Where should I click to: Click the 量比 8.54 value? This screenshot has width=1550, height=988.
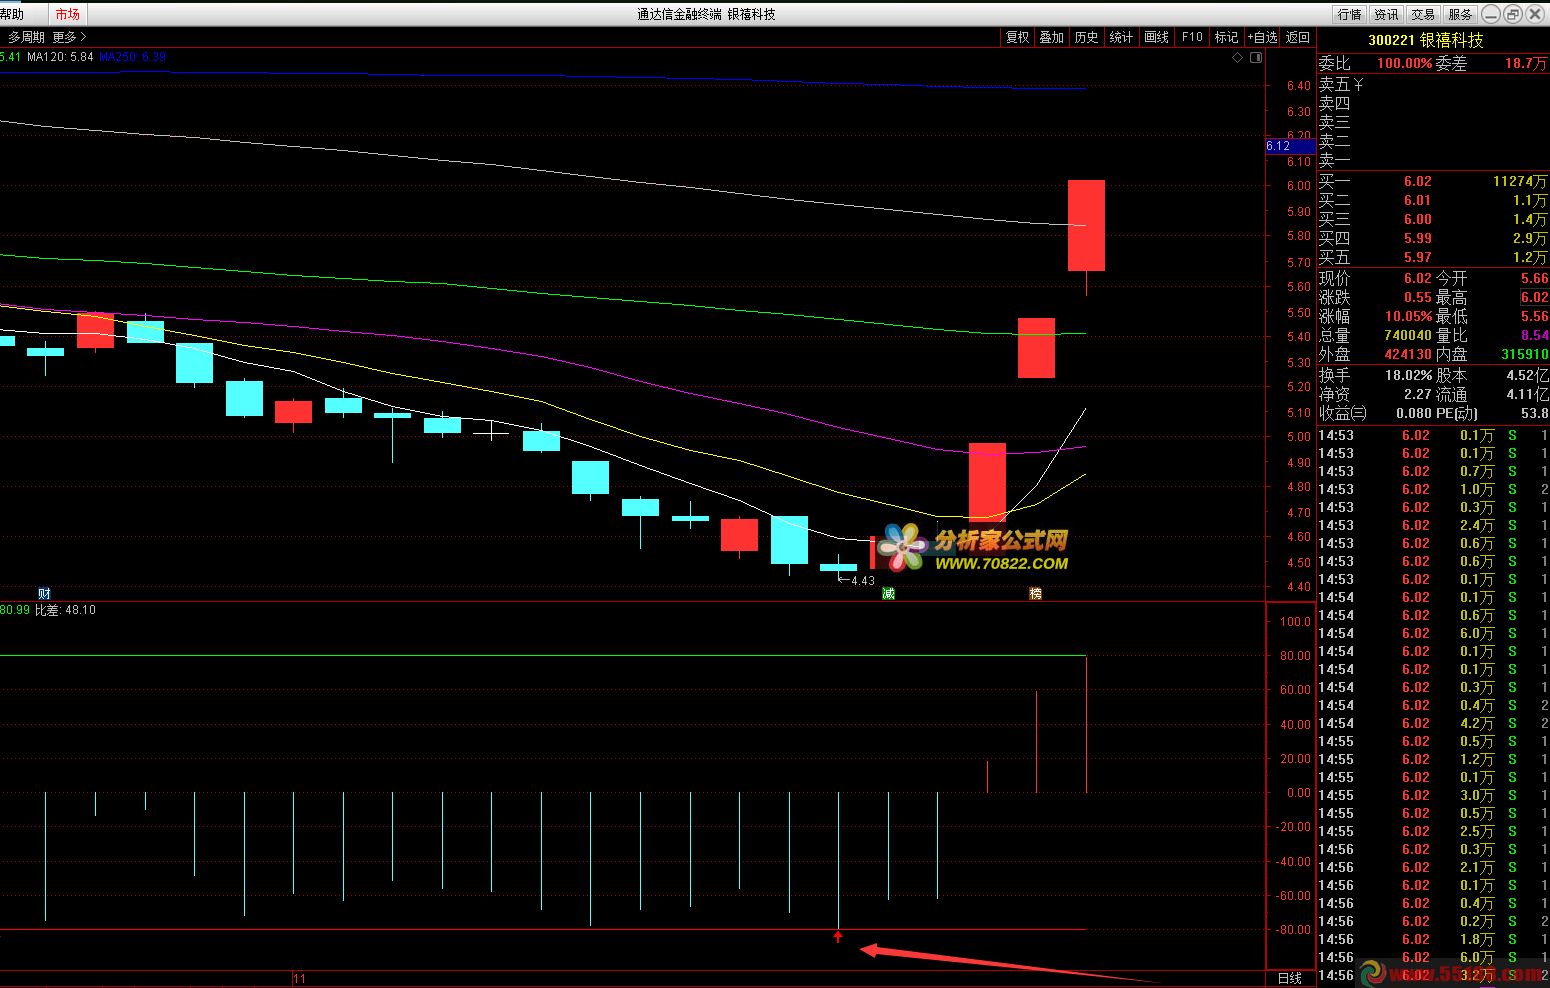pyautogui.click(x=1534, y=335)
